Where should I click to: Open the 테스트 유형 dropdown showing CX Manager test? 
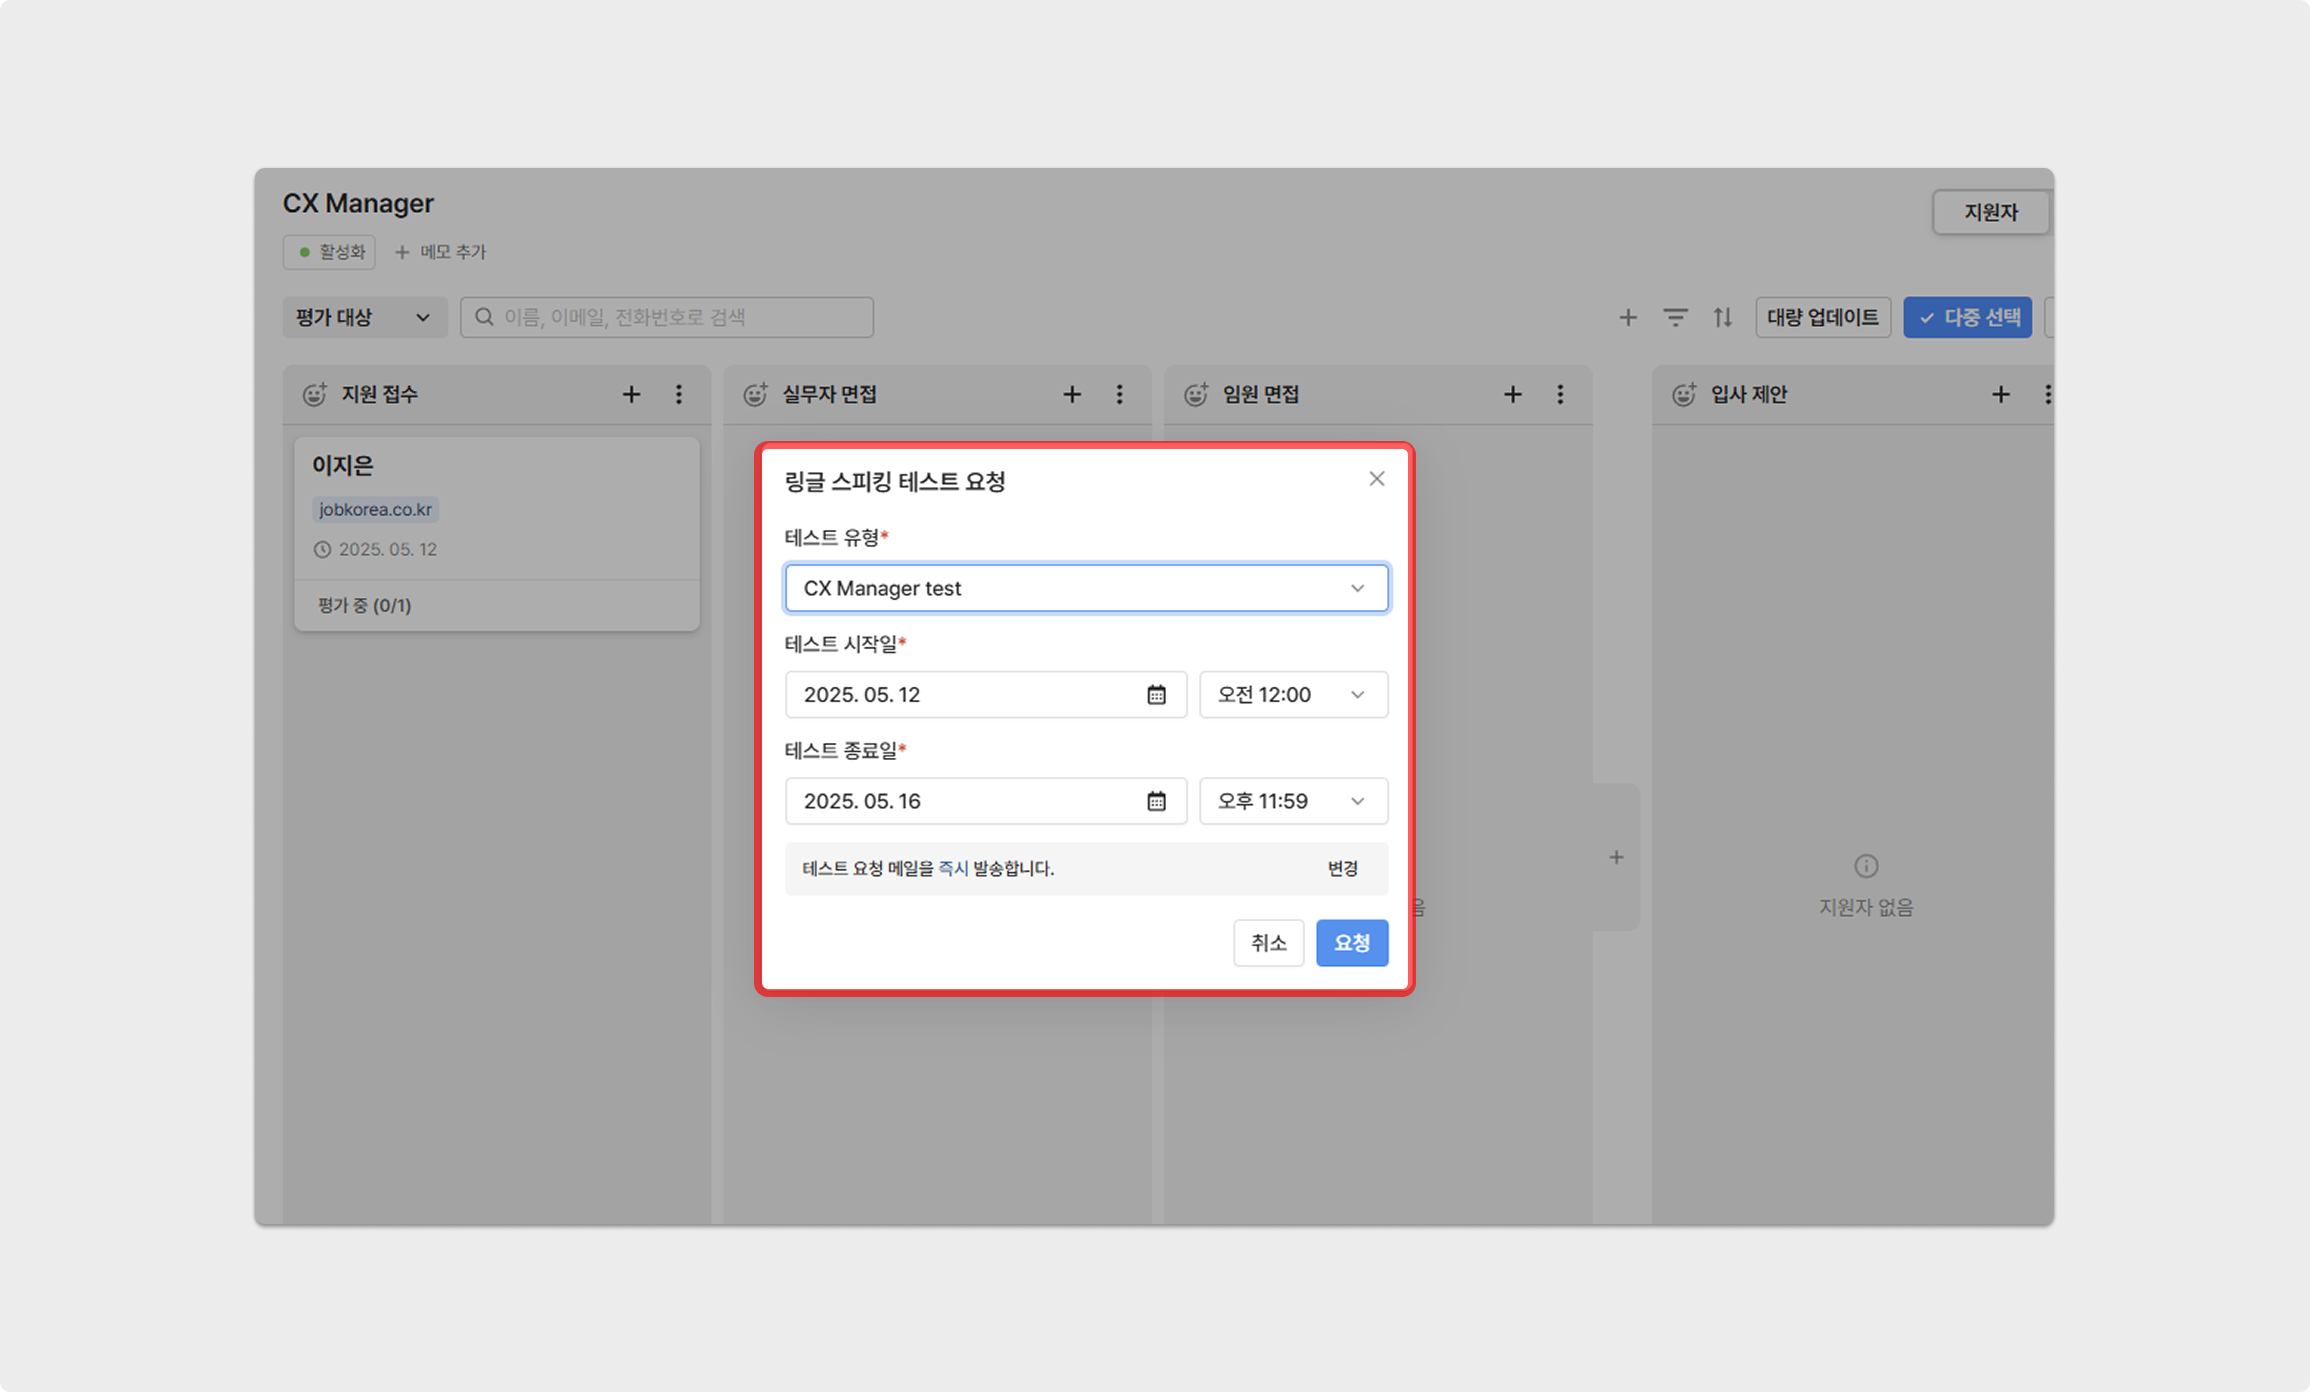tap(1086, 588)
